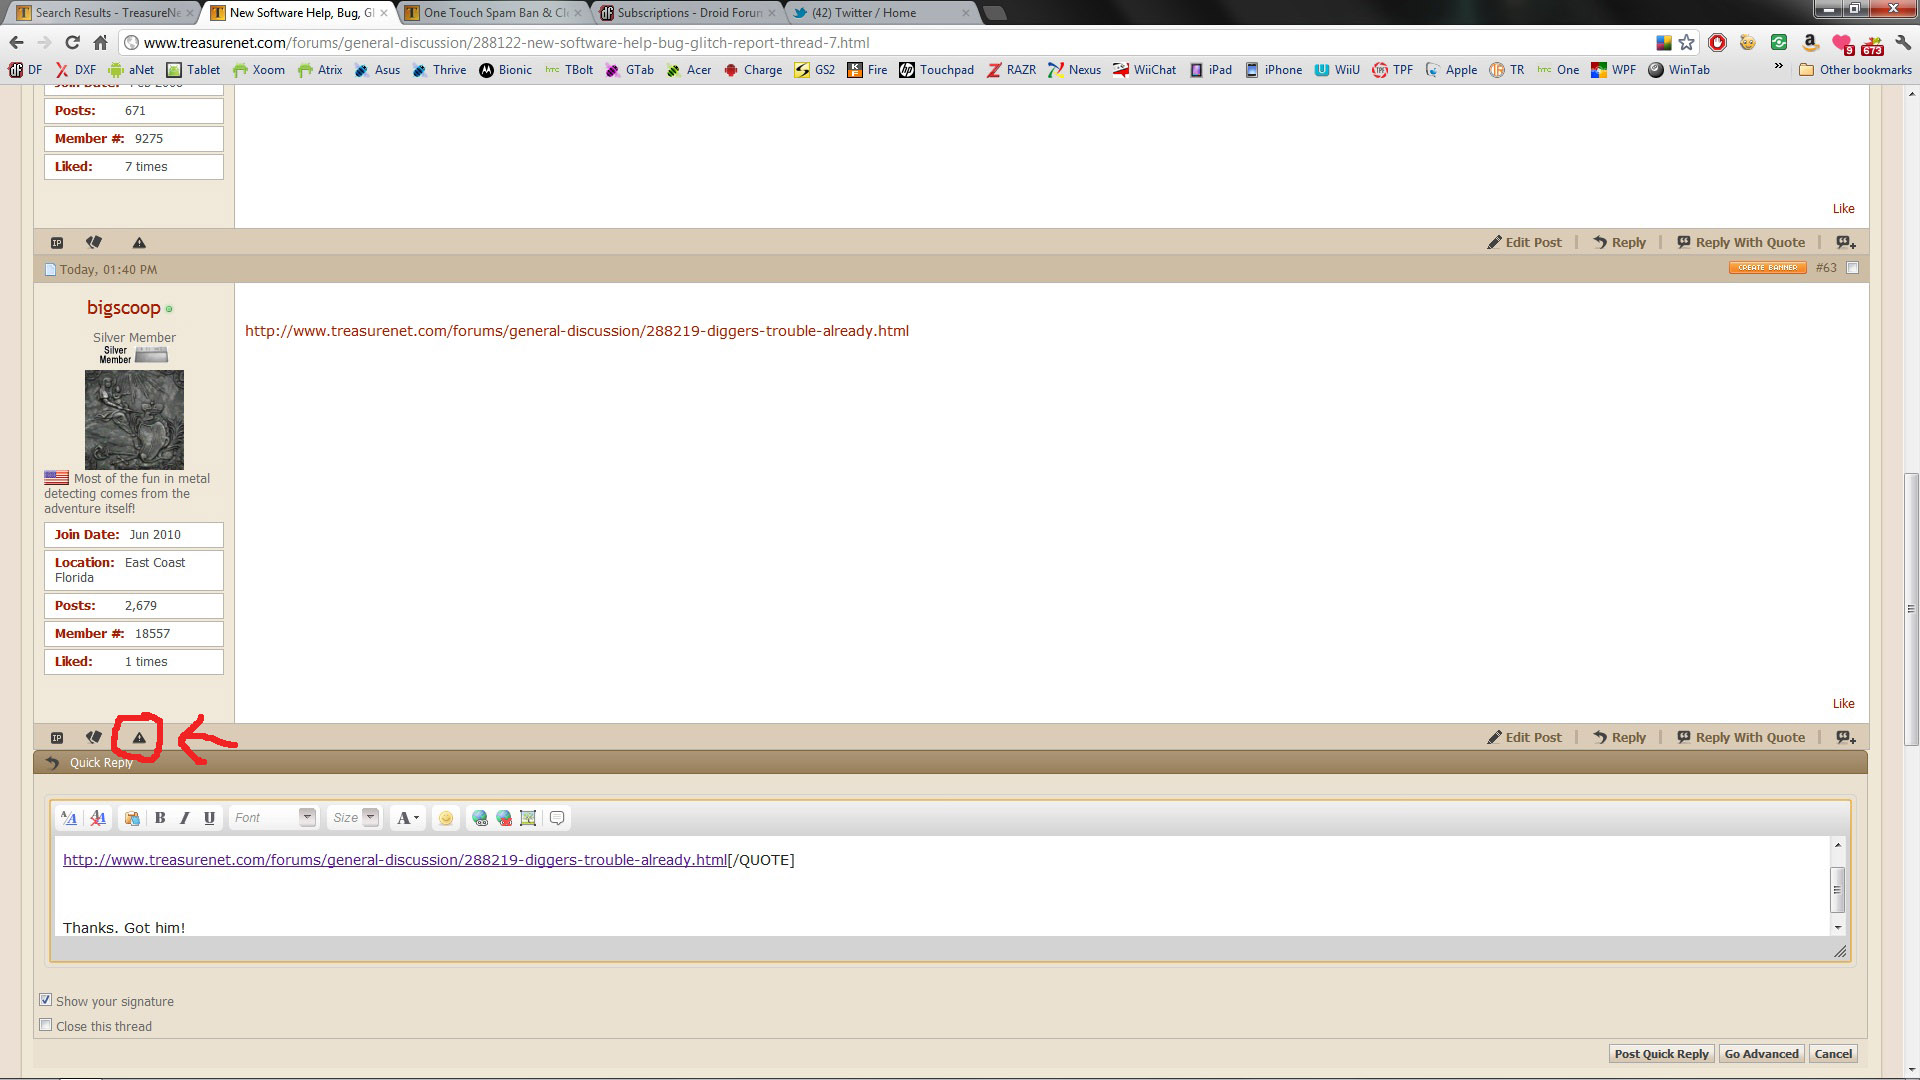
Task: Toggle italic formatting in quick reply editor
Action: tap(184, 818)
